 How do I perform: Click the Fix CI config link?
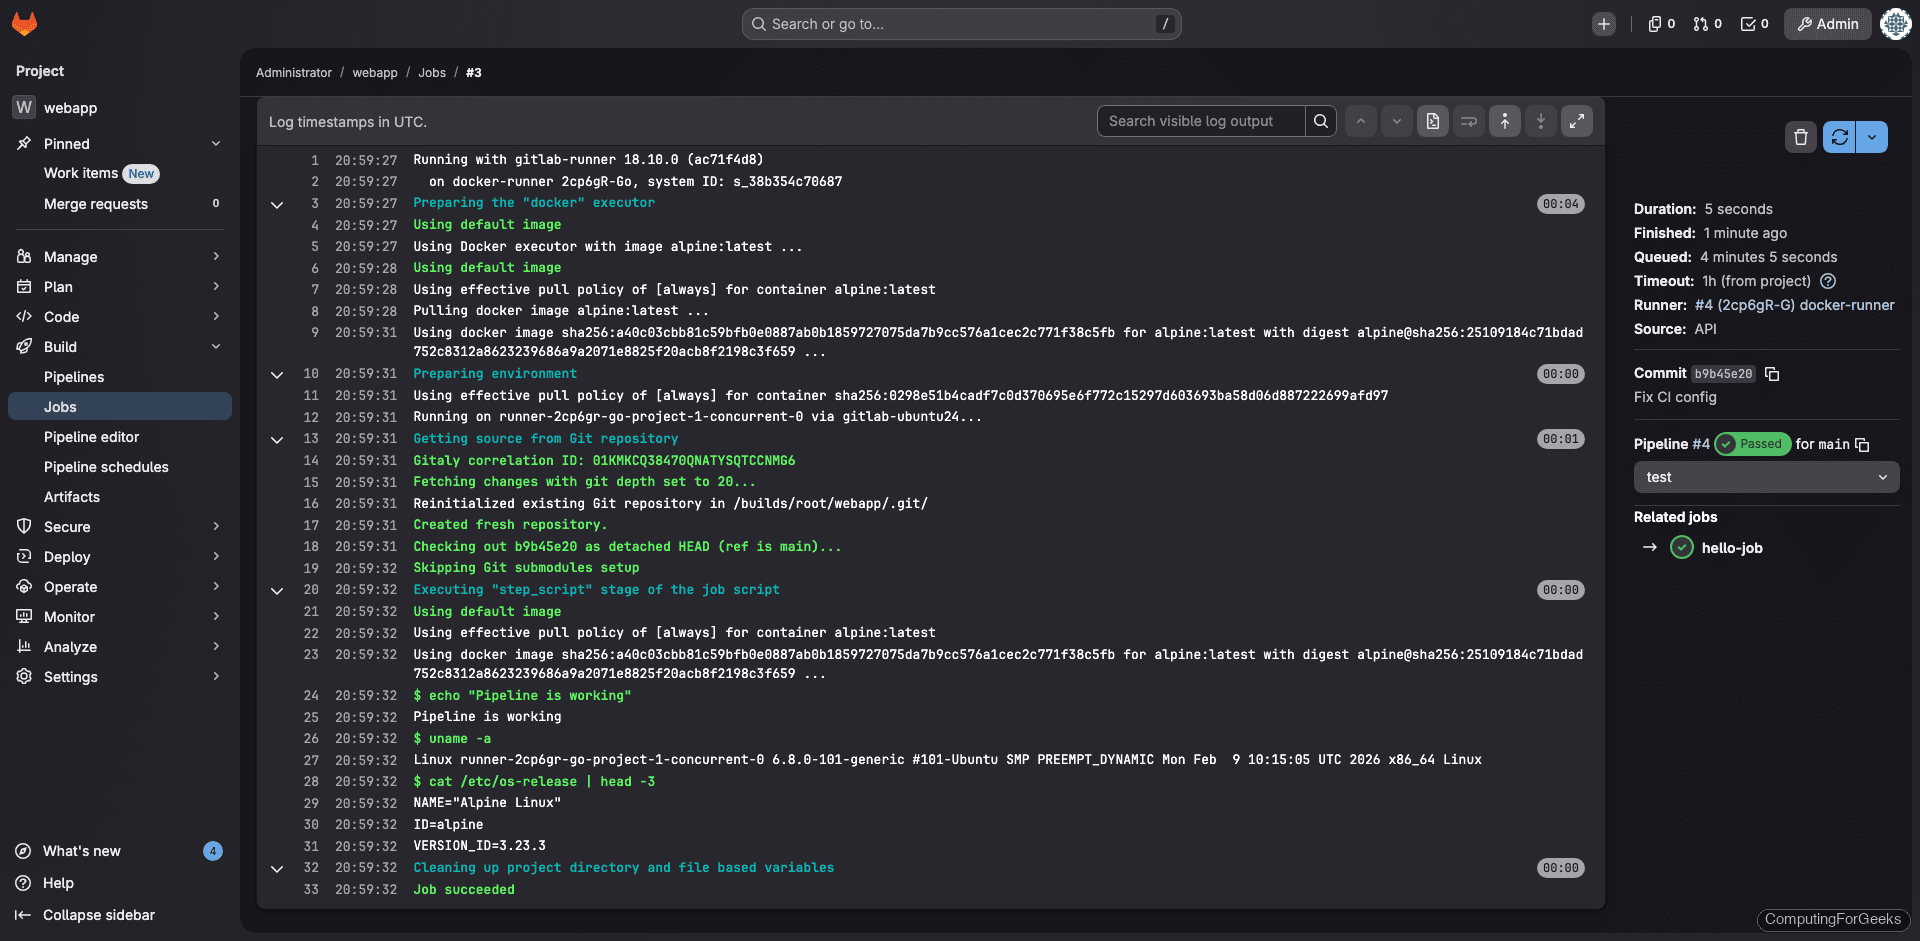[1674, 397]
